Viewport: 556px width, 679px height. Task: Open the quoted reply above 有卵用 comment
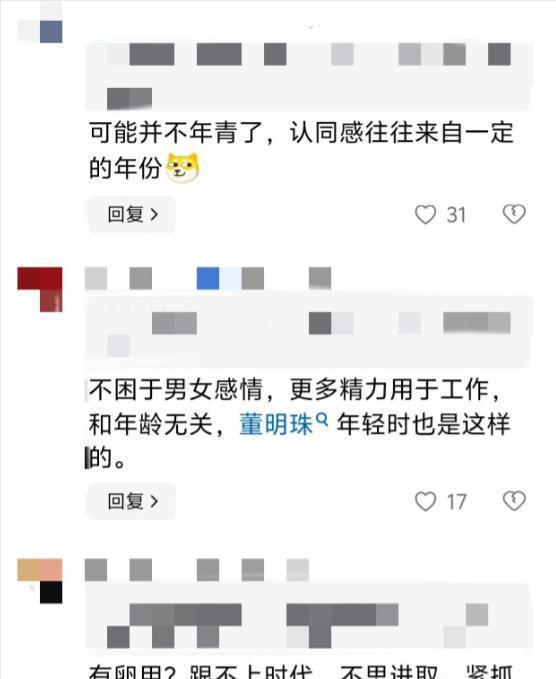308,618
